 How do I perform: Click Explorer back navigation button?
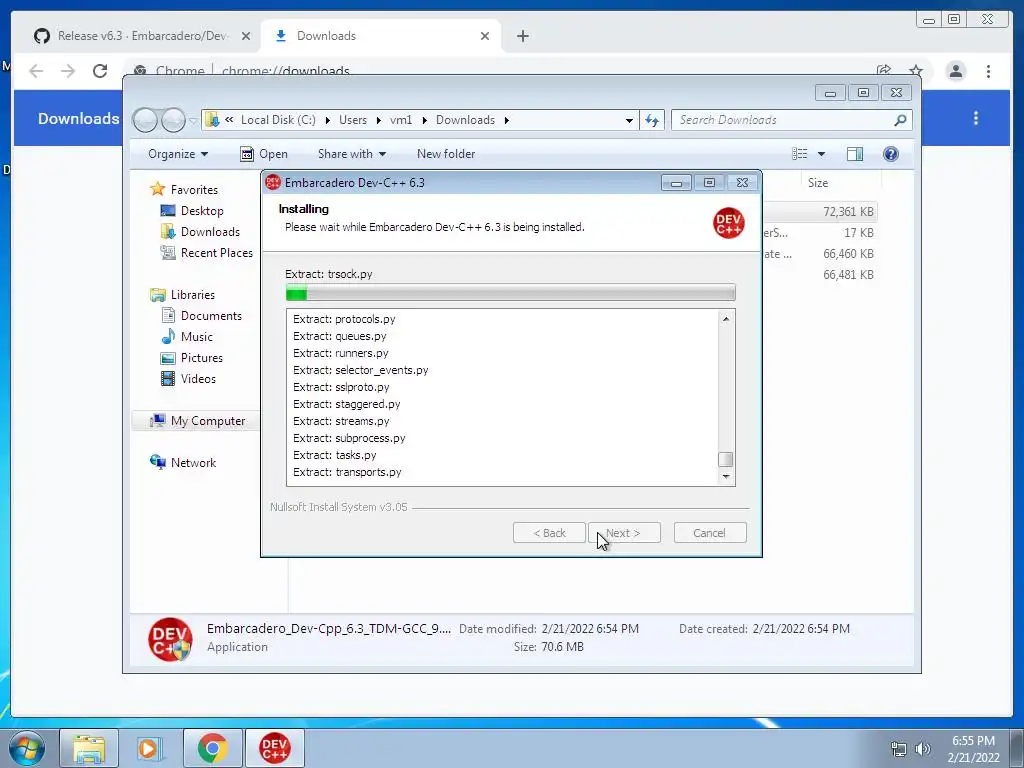[x=145, y=120]
